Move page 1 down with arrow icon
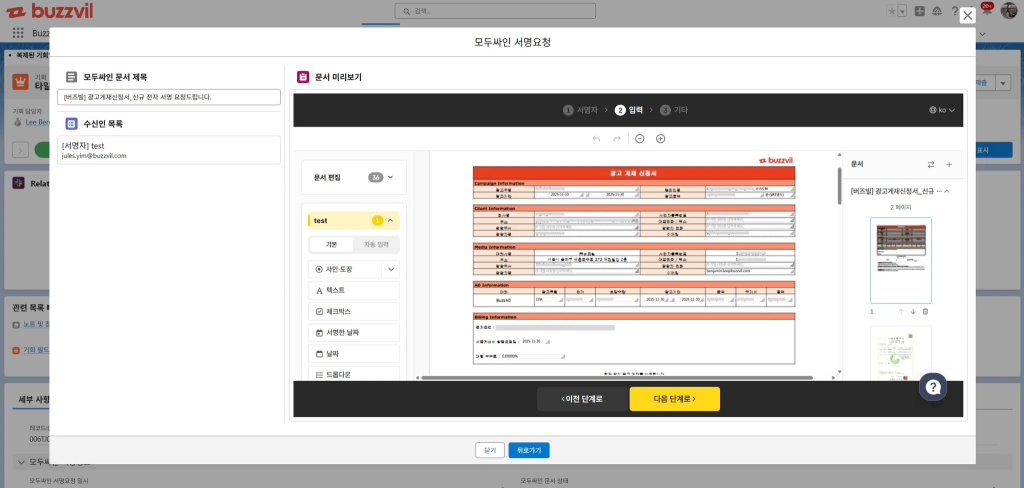The image size is (1024, 488). (912, 311)
